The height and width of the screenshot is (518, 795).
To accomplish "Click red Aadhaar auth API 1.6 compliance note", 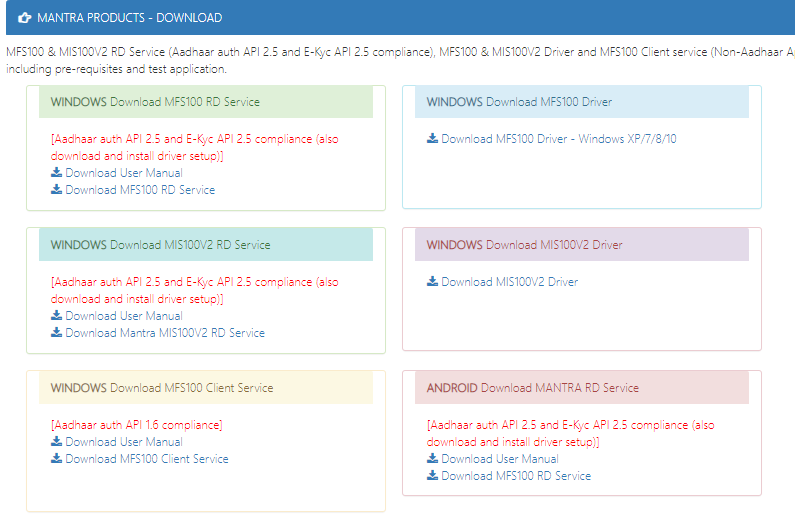I will coord(136,425).
